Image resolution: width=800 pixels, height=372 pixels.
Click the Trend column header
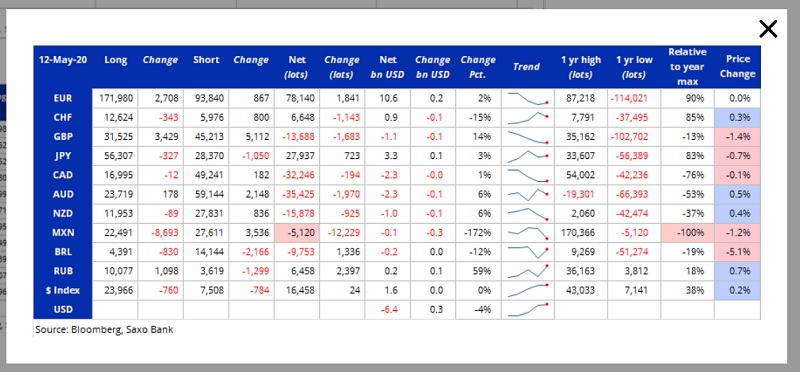coord(527,67)
